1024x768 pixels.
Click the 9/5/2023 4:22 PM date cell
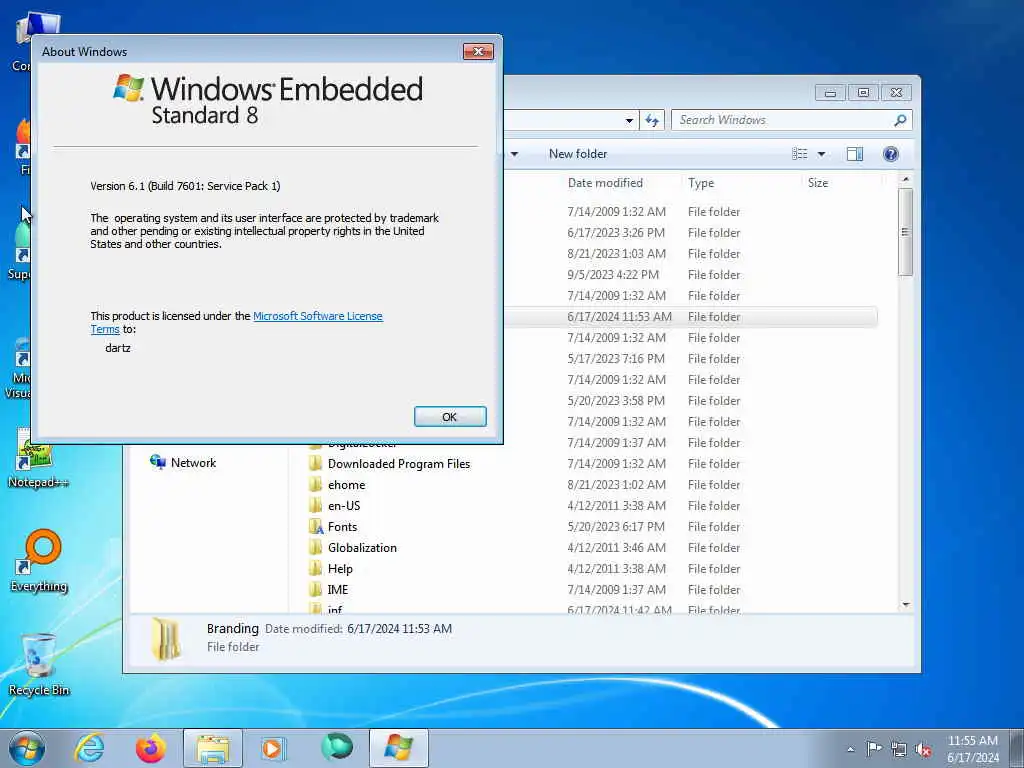(613, 275)
